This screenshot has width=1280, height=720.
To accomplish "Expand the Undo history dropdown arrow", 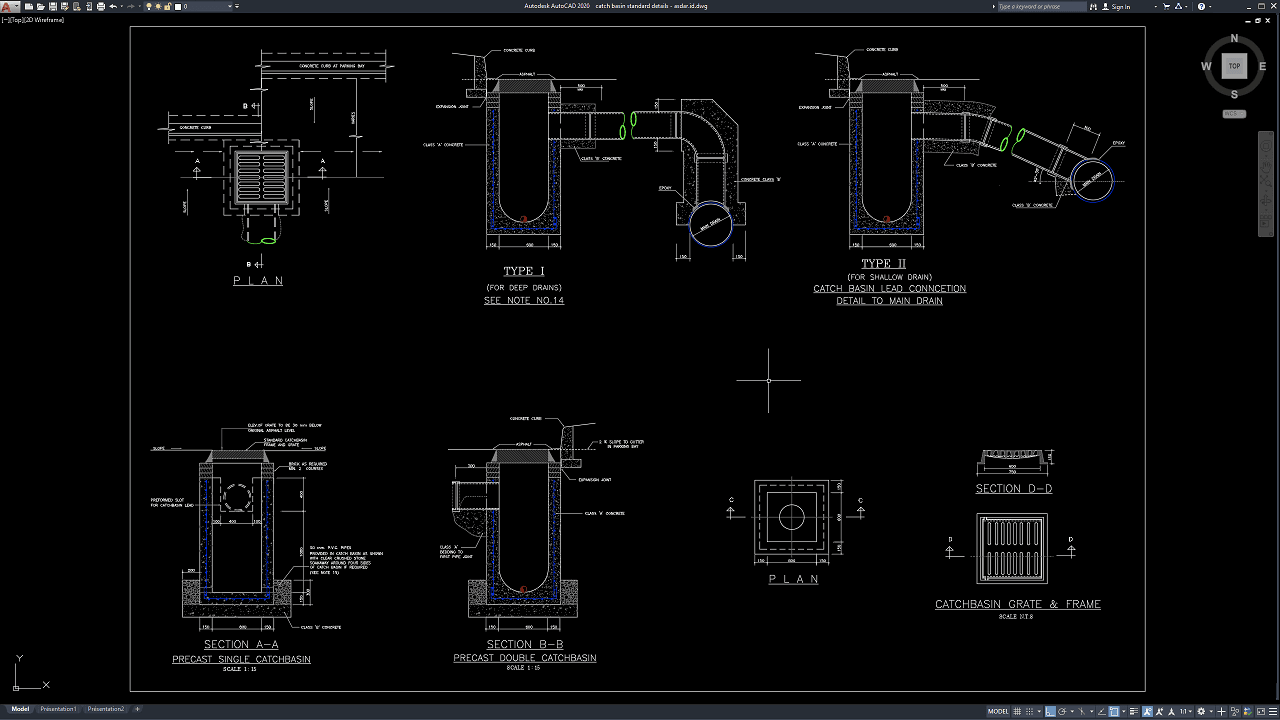I will coord(122,6).
